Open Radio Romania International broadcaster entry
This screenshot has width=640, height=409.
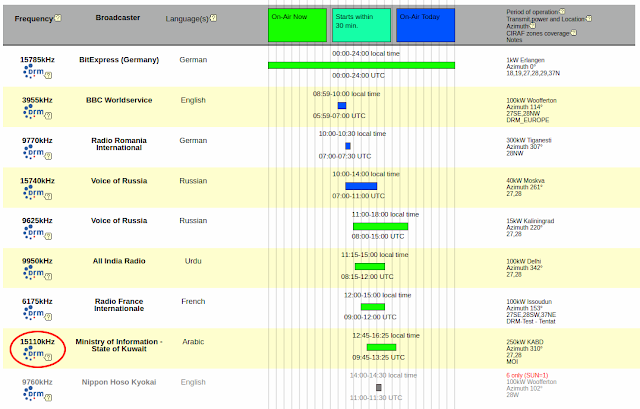[x=119, y=144]
